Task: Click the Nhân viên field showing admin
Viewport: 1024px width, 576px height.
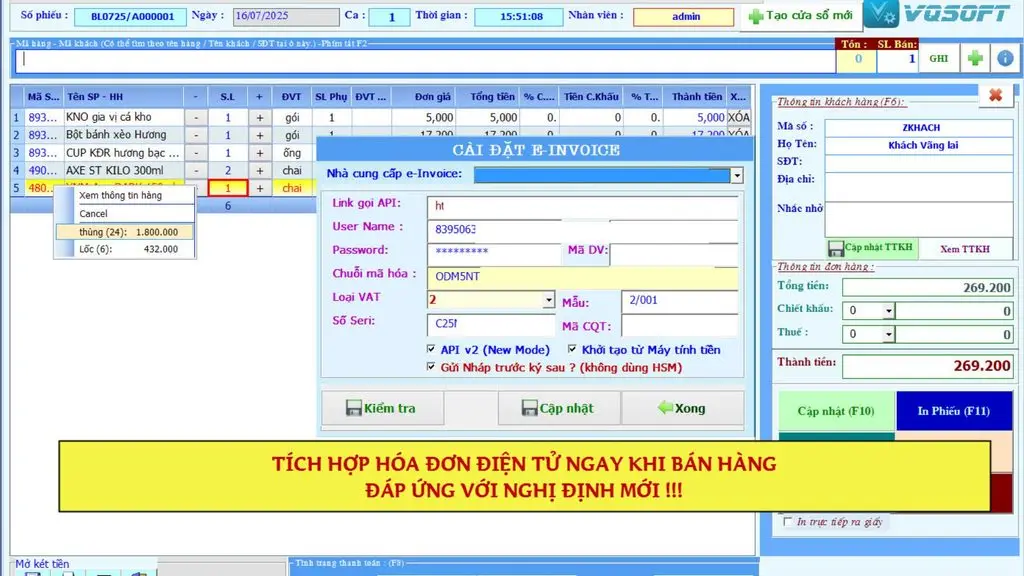Action: [x=683, y=16]
